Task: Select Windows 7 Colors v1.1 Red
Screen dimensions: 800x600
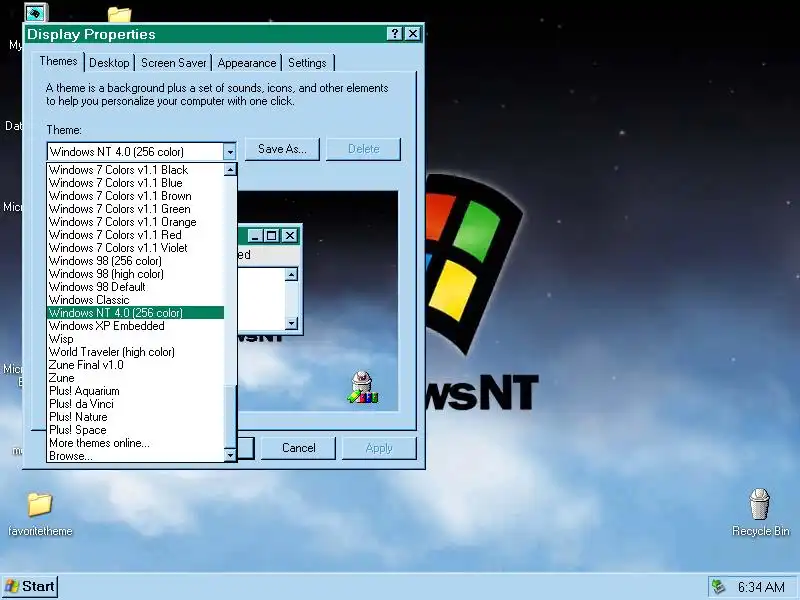Action: (135, 235)
